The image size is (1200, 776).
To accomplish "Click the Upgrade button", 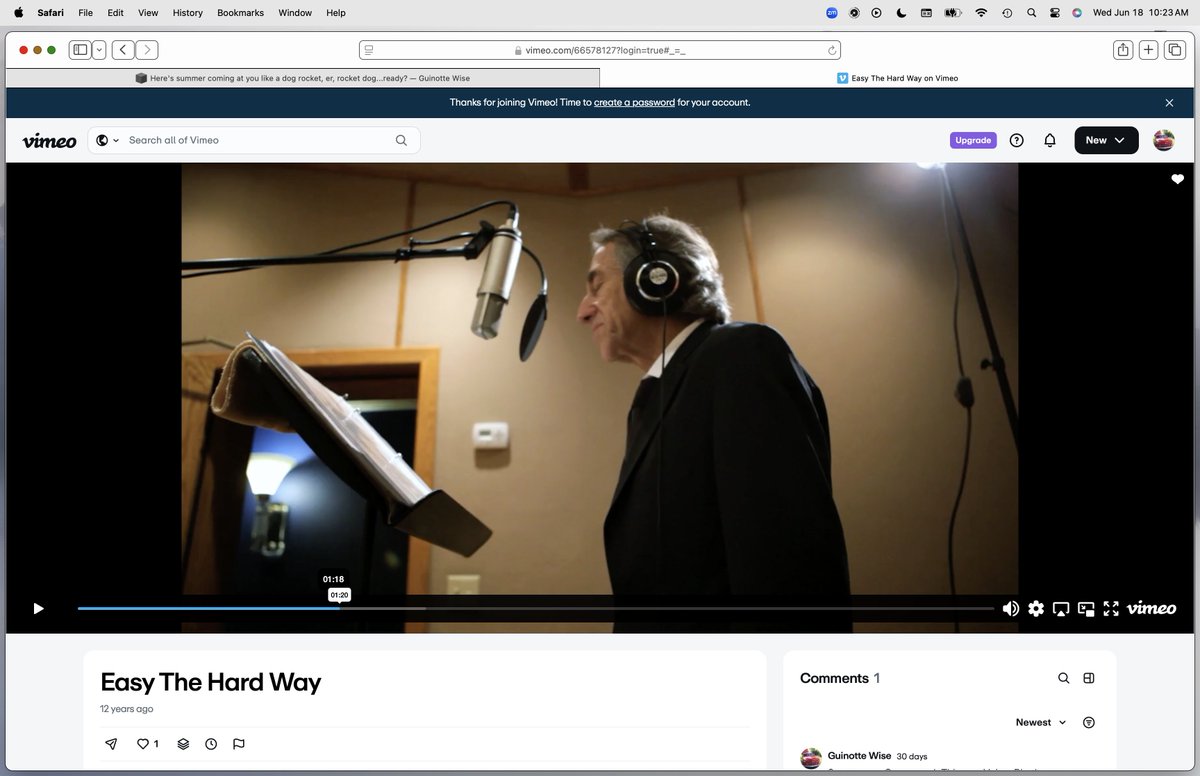I will pos(973,140).
